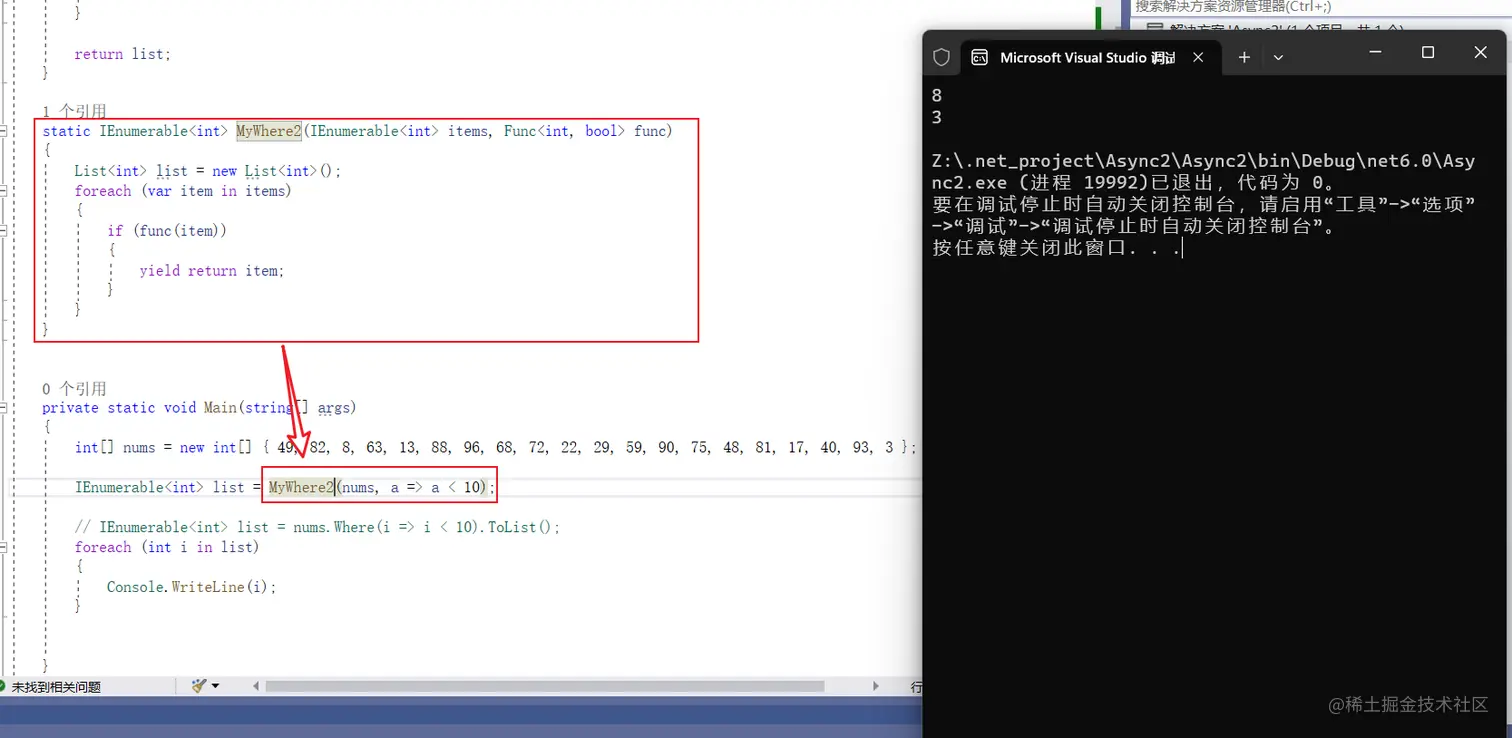Collapse the MyWhere2 method outline
1512x738 pixels.
4,131
